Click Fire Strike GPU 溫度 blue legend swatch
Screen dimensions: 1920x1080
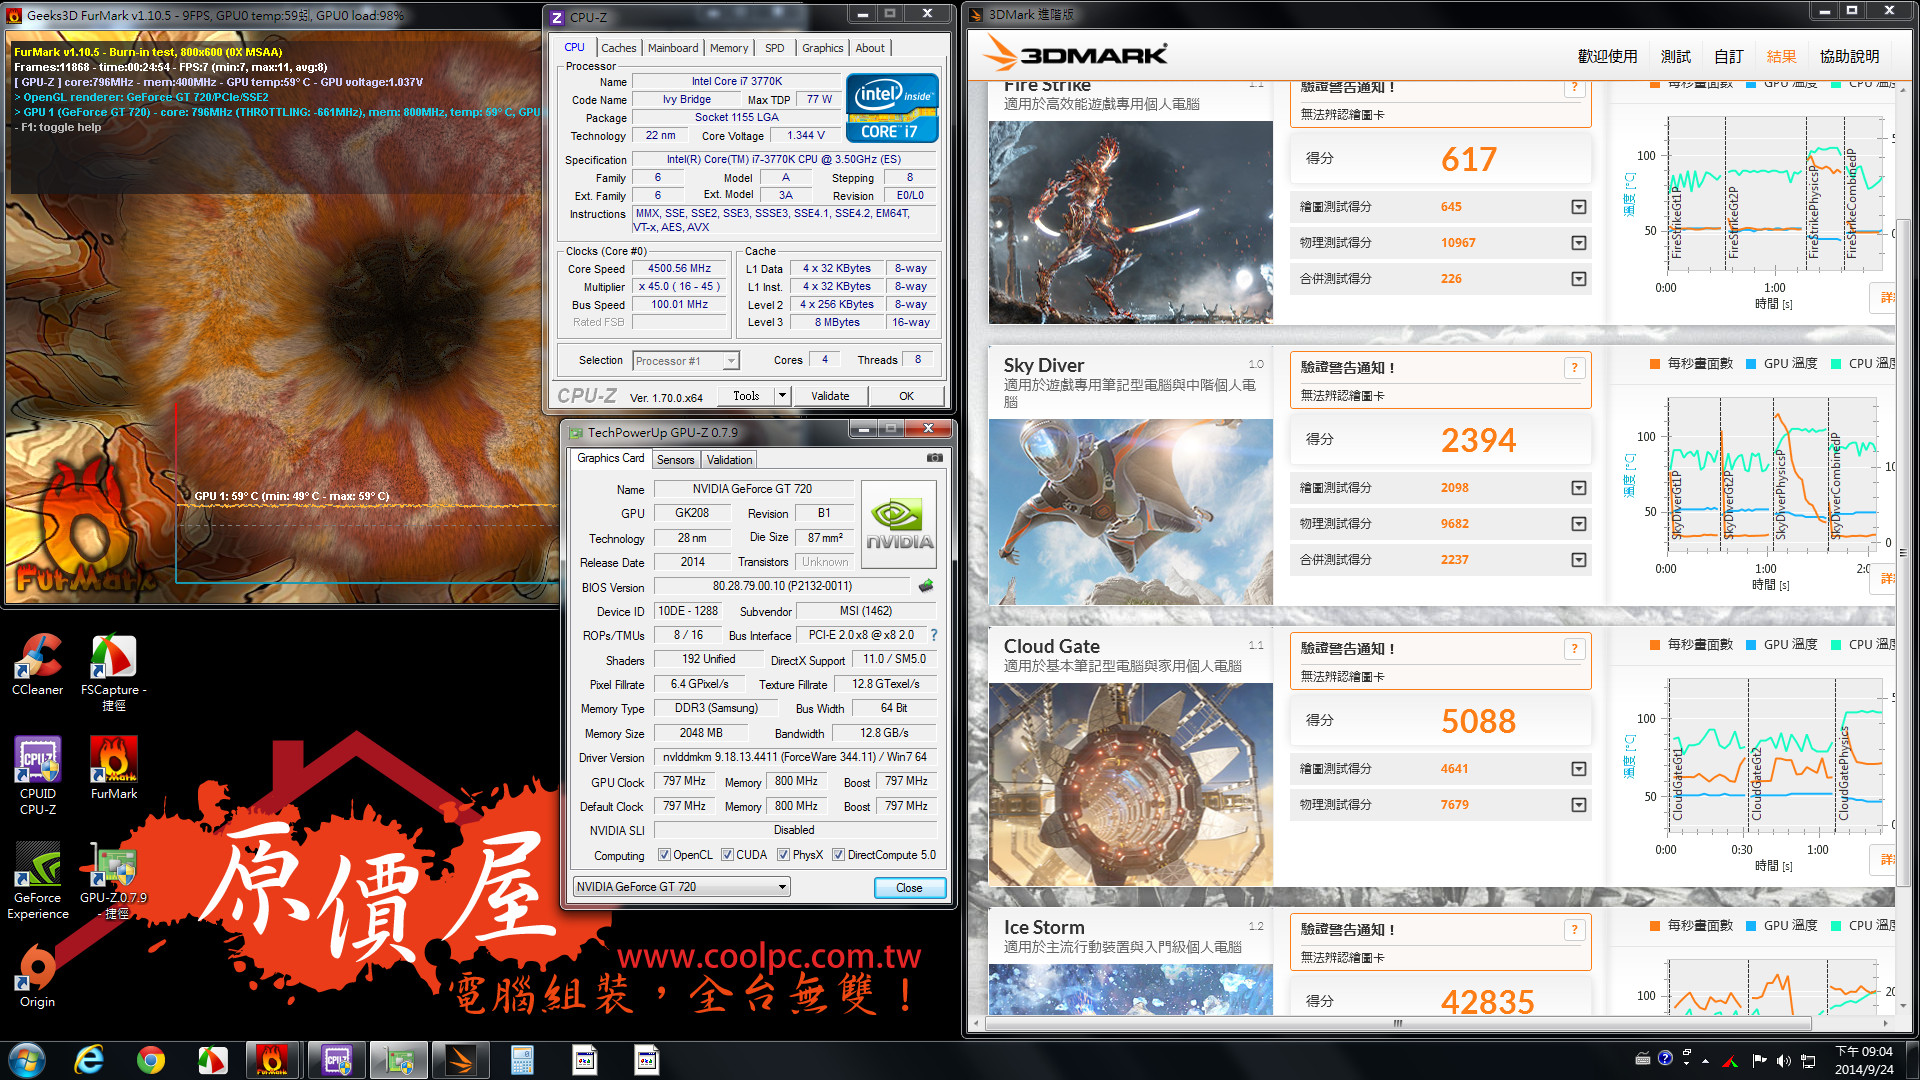pyautogui.click(x=1751, y=84)
